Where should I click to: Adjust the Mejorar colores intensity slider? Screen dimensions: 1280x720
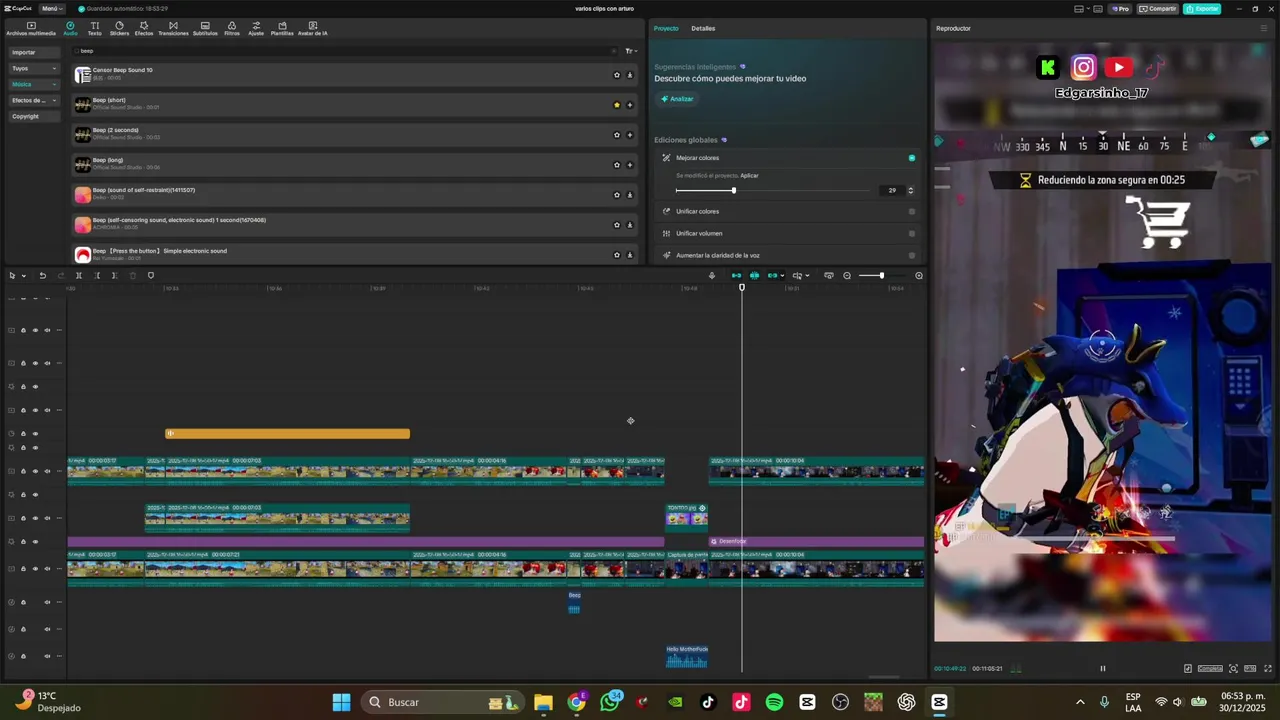772,190
